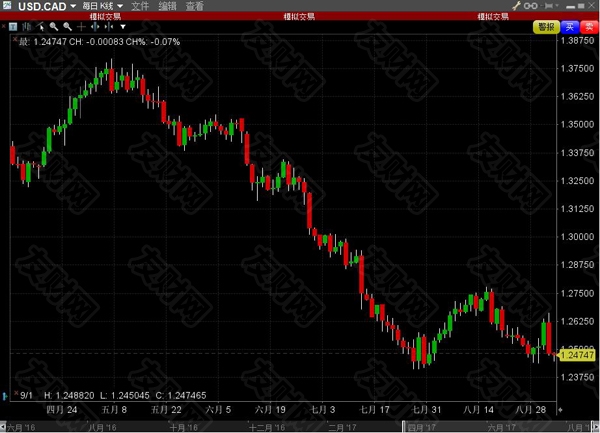Click the bar chart type icon

pos(27,26)
